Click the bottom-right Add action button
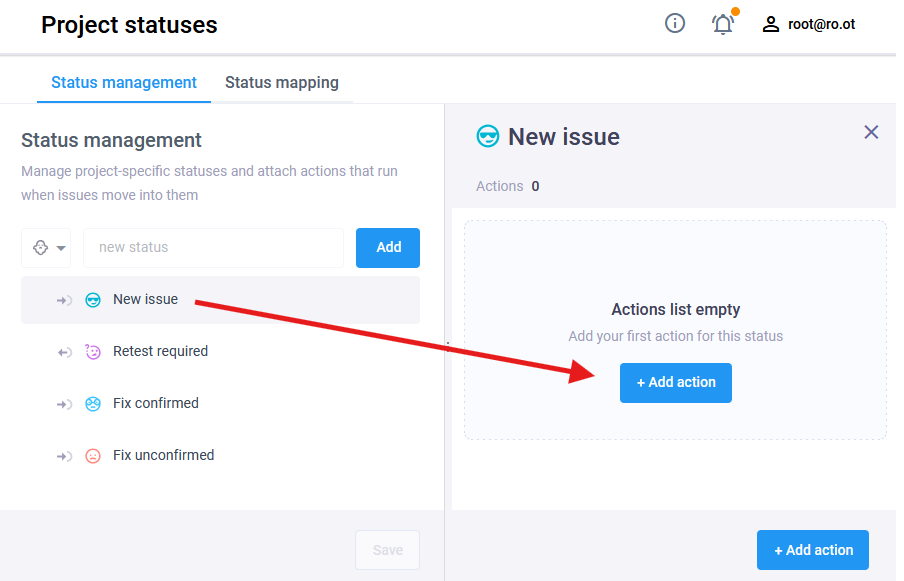Screen dimensions: 904x581 click(x=813, y=550)
